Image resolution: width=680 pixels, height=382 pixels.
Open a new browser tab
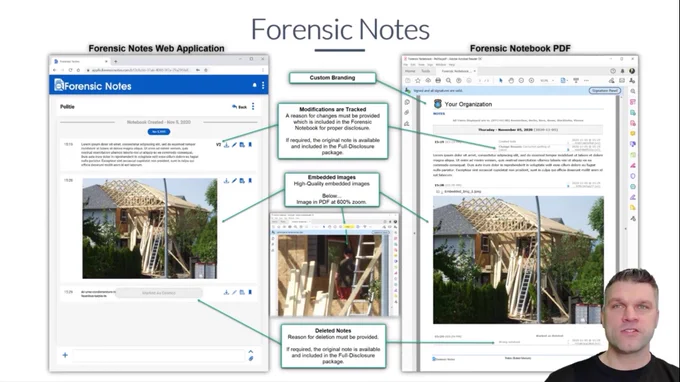[x=115, y=61]
